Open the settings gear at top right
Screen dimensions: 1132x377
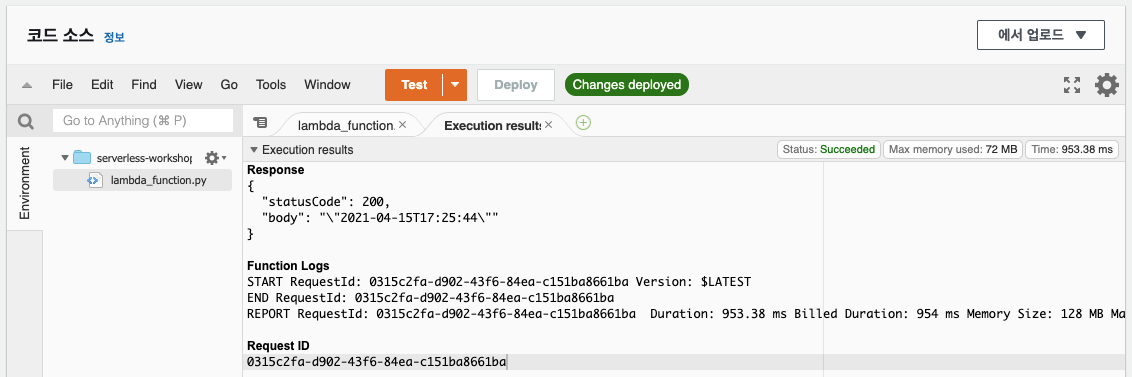pyautogui.click(x=1107, y=85)
